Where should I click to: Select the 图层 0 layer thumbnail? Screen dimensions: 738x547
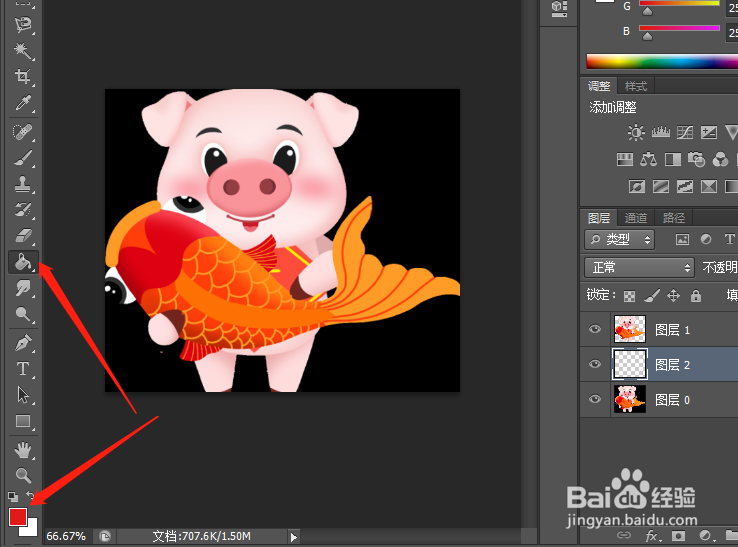(630, 399)
